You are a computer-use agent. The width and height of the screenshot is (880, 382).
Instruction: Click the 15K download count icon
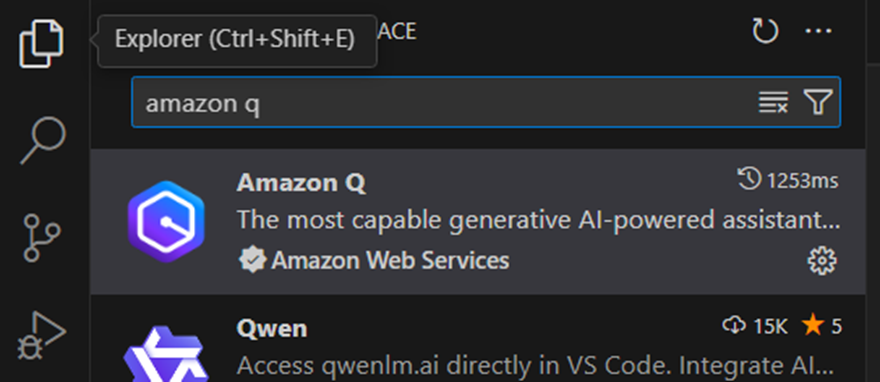pos(734,325)
